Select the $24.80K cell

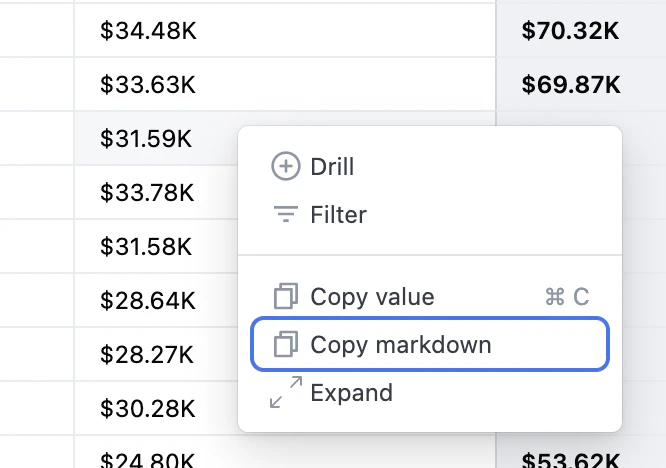point(285,454)
